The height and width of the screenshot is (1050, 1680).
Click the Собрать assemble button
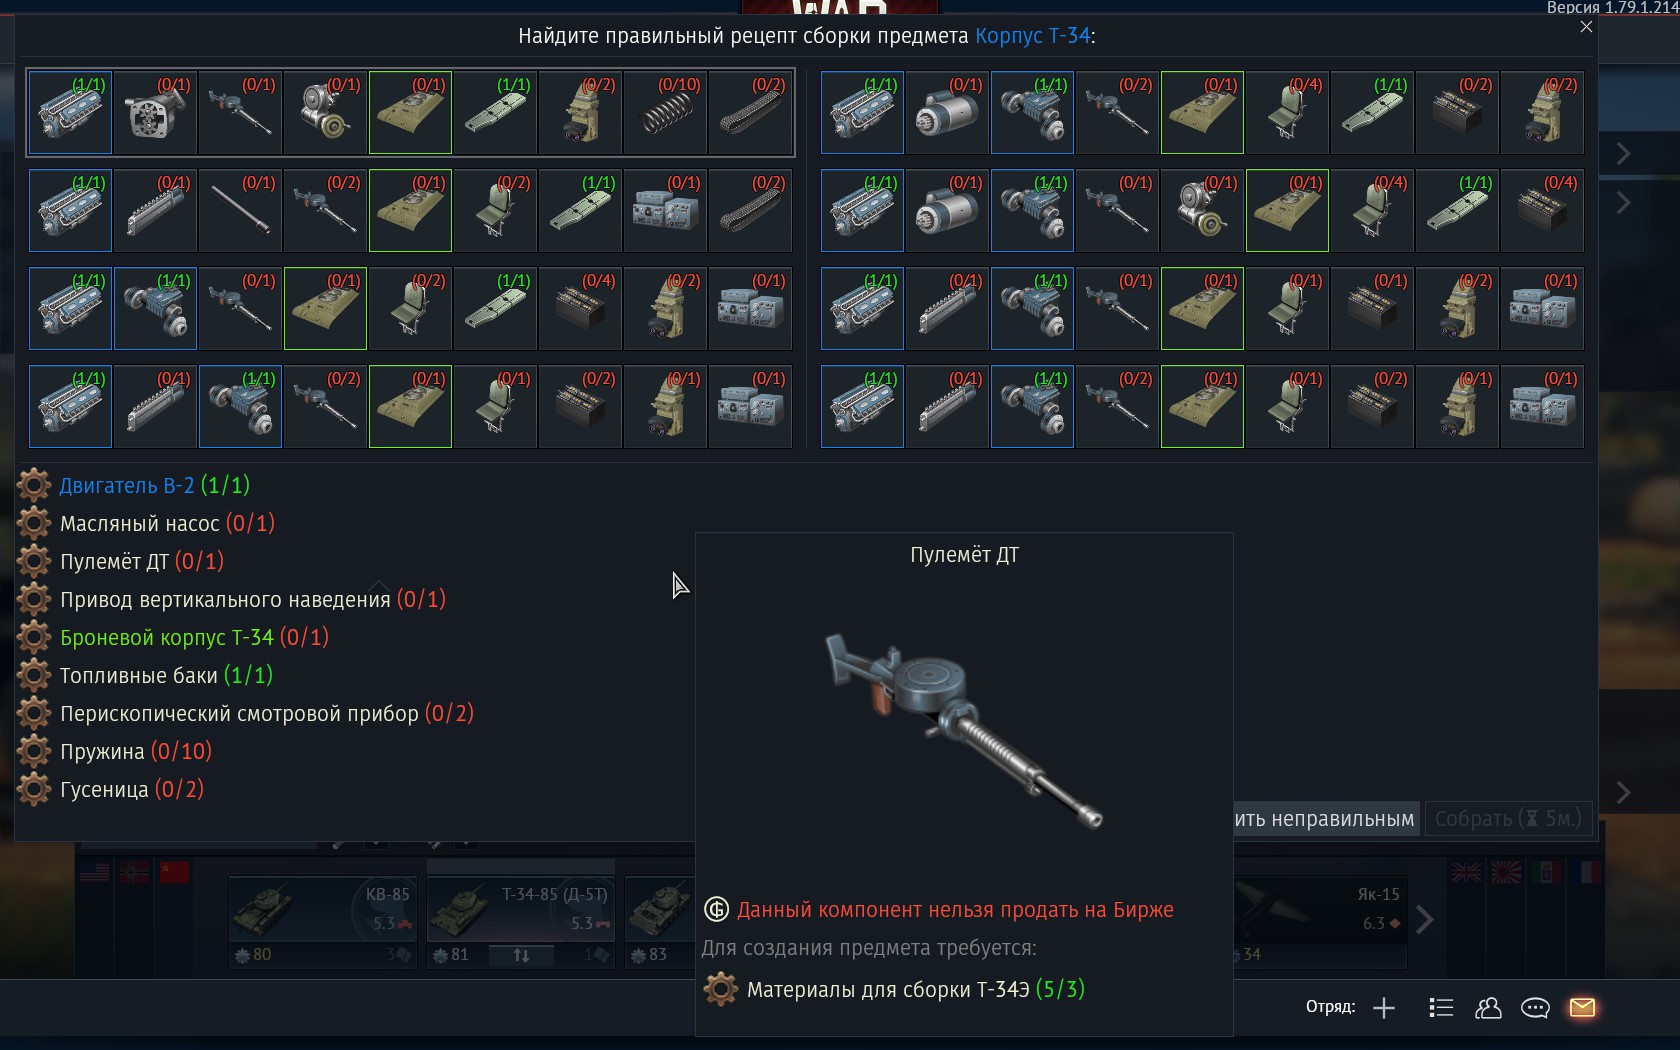tap(1508, 819)
